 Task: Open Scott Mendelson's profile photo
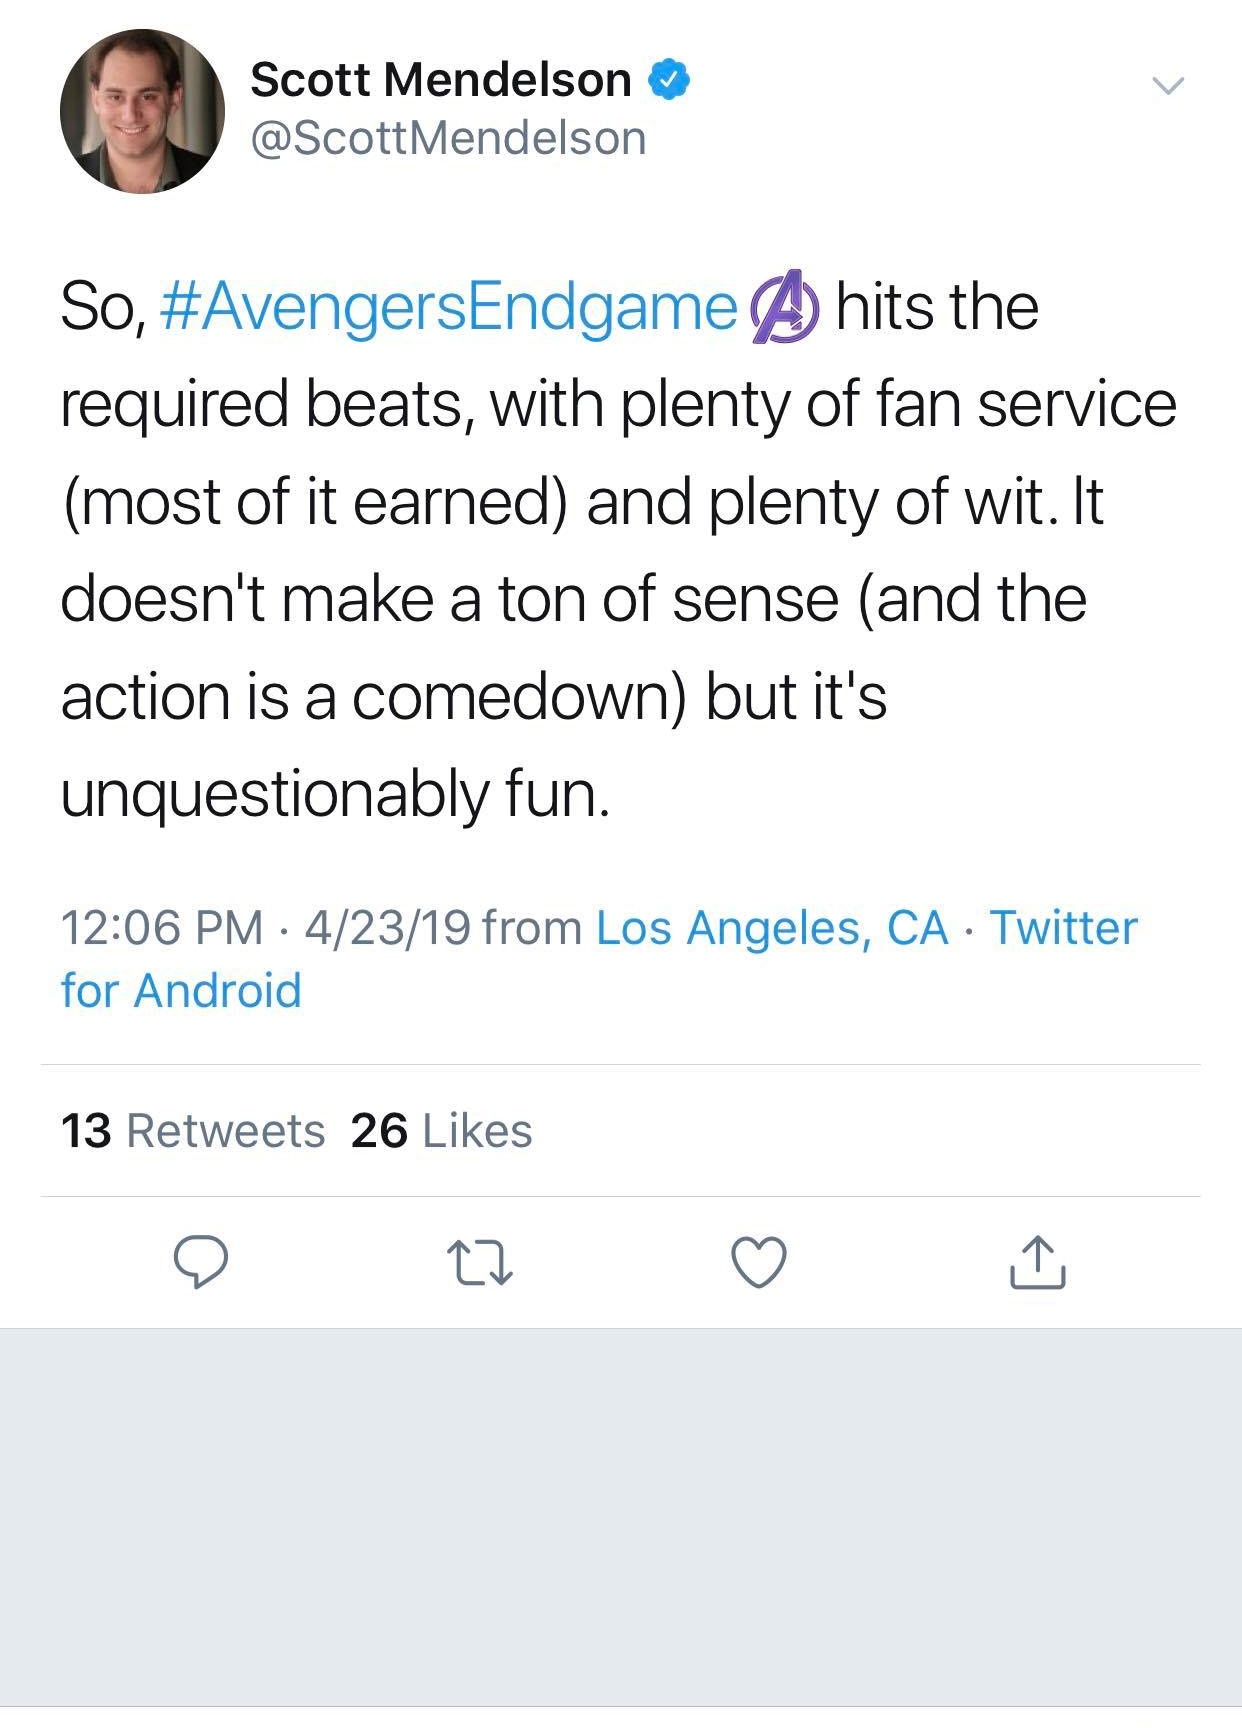142,111
